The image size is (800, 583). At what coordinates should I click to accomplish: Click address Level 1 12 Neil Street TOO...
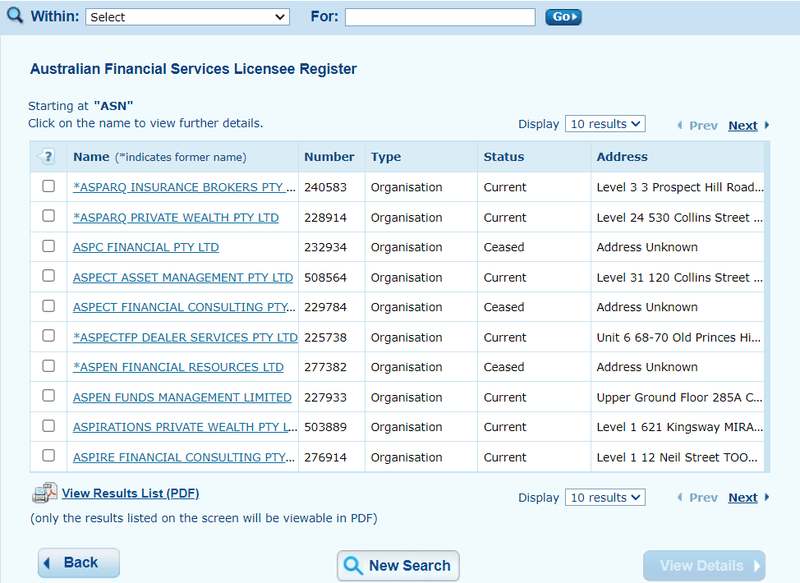[677, 457]
